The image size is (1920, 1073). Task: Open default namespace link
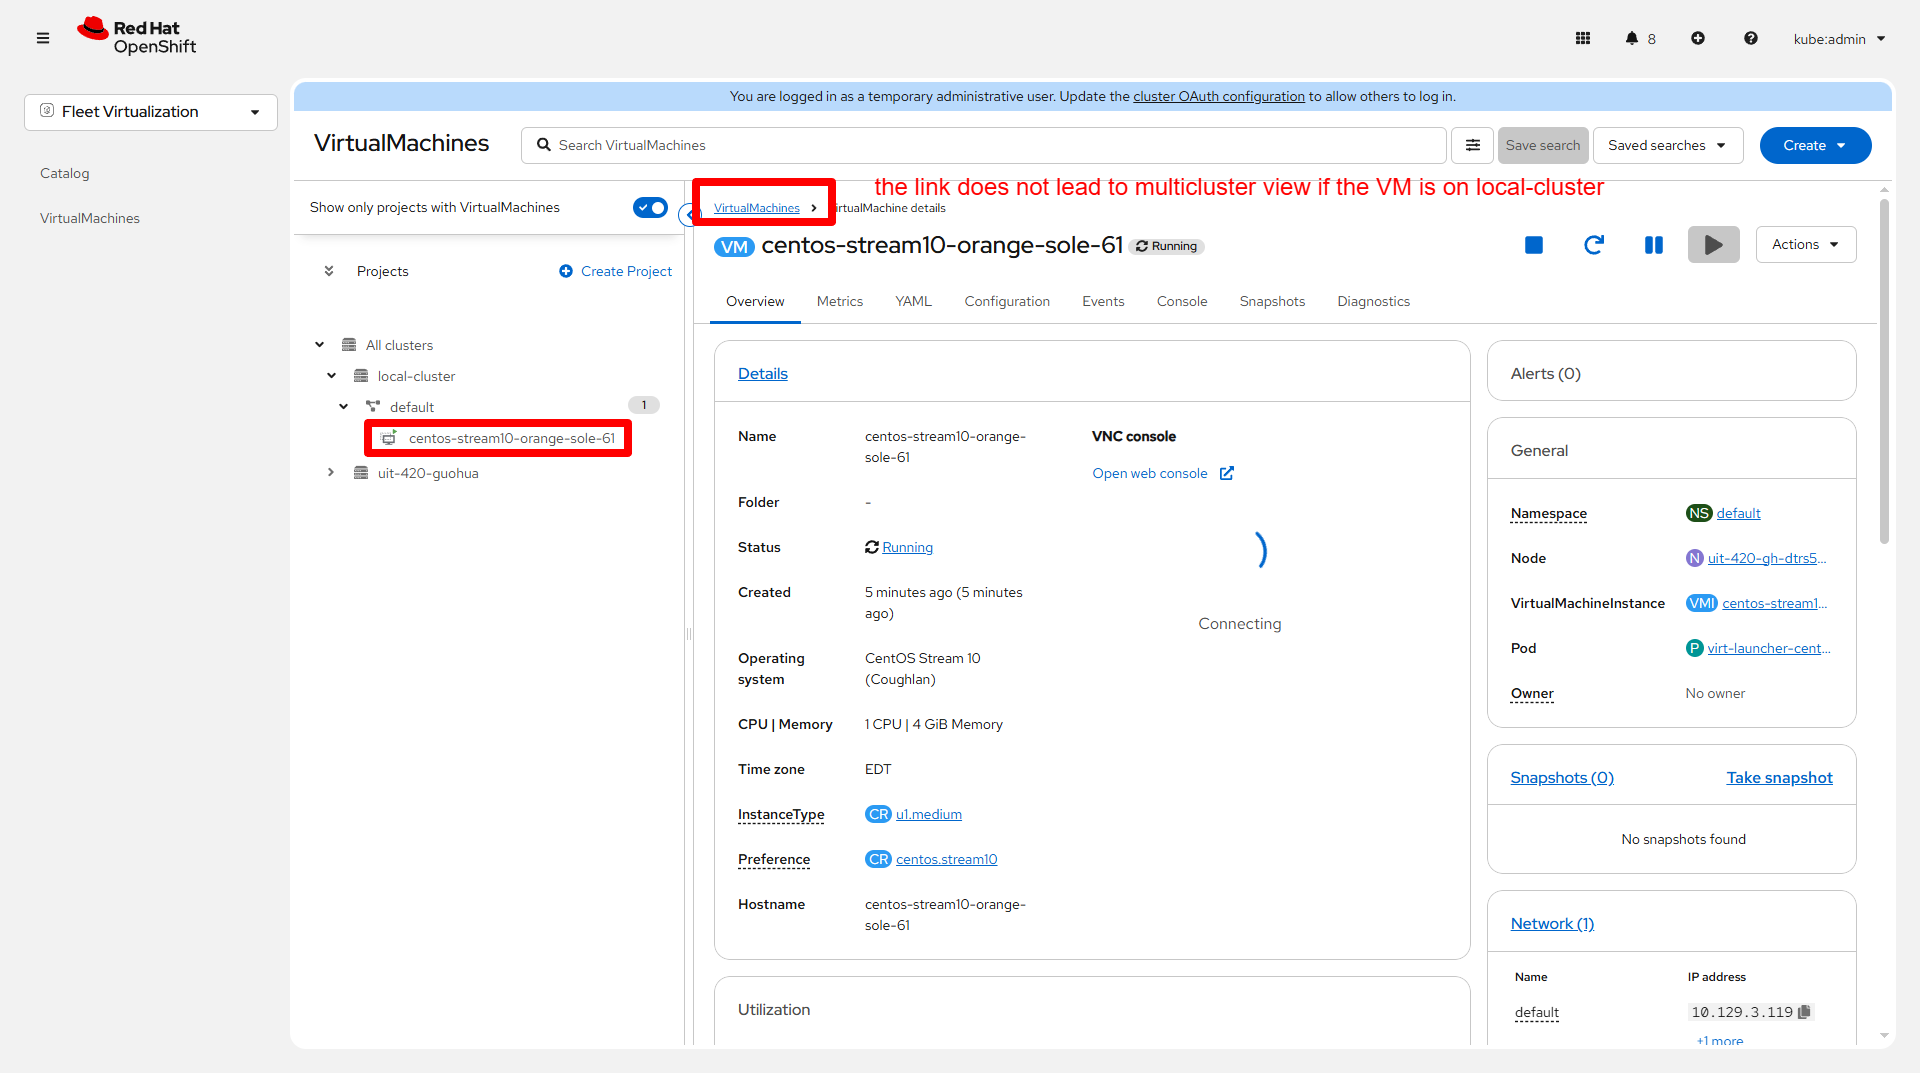1739,513
